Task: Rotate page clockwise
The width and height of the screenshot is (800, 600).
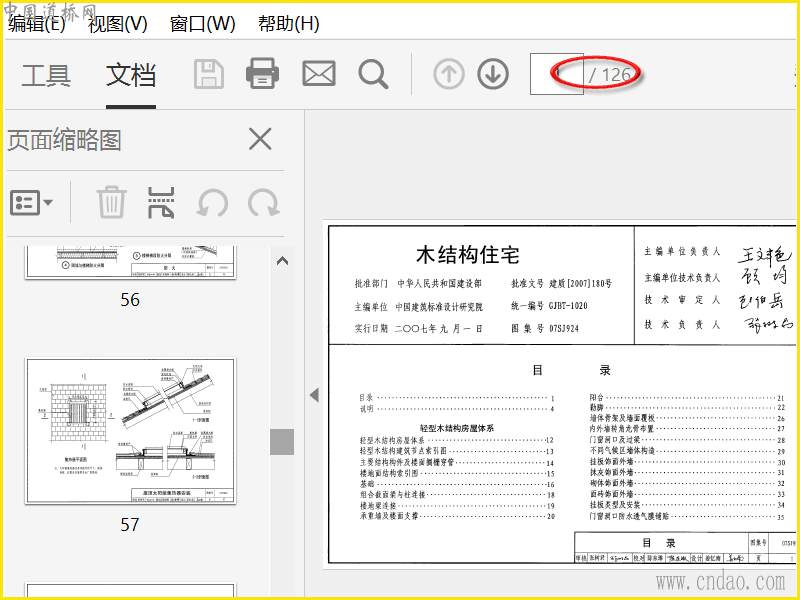Action: (x=263, y=203)
